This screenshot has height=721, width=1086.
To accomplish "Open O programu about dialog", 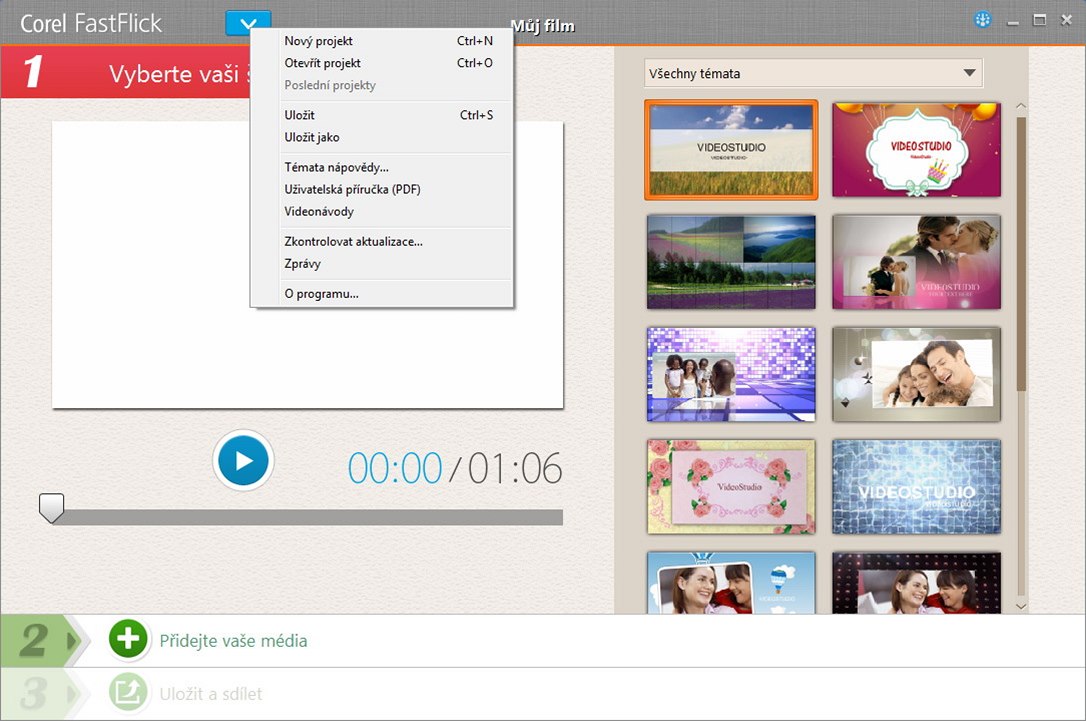I will coord(322,293).
